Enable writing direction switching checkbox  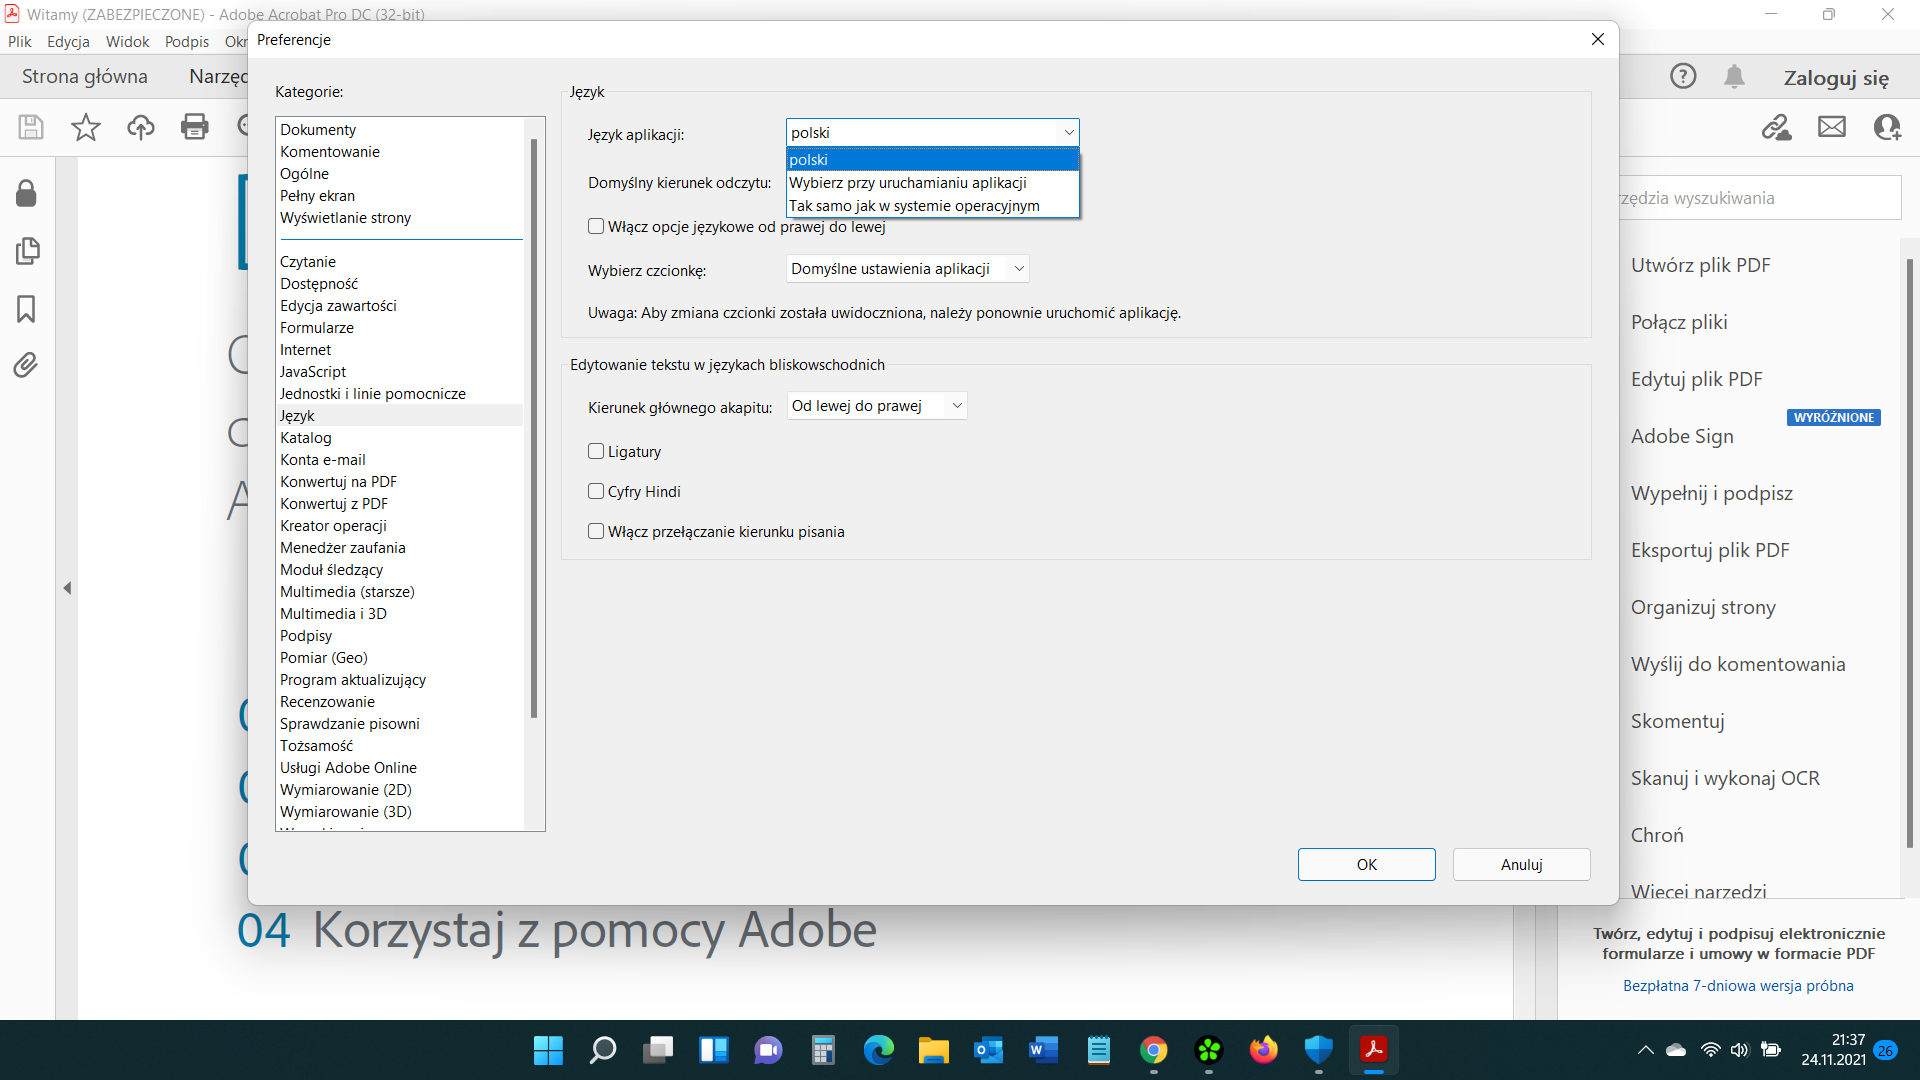point(596,531)
